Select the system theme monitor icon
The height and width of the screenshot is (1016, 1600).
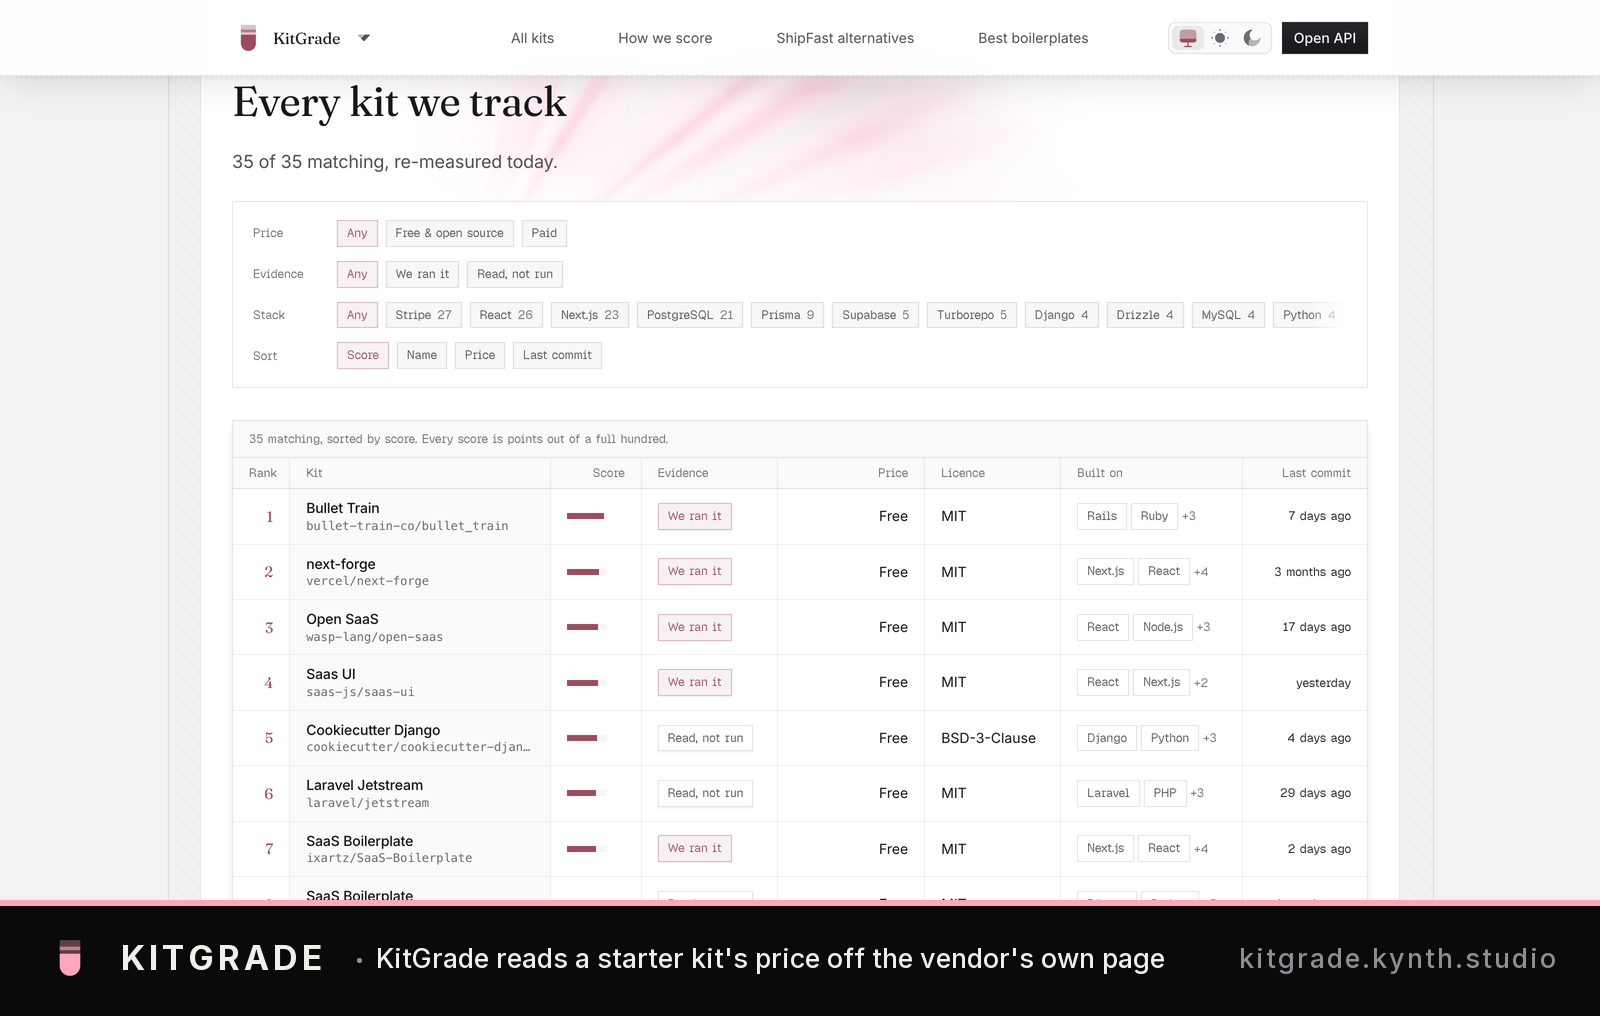(x=1188, y=38)
